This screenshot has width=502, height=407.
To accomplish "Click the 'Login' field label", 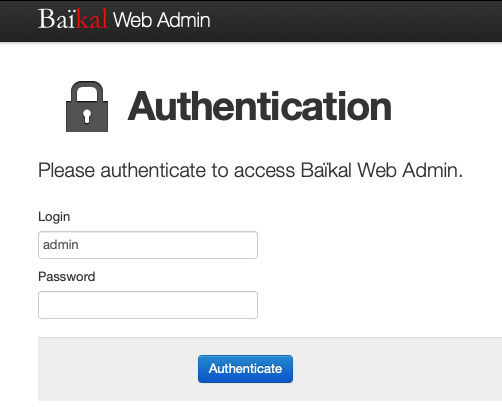I will pyautogui.click(x=54, y=217).
